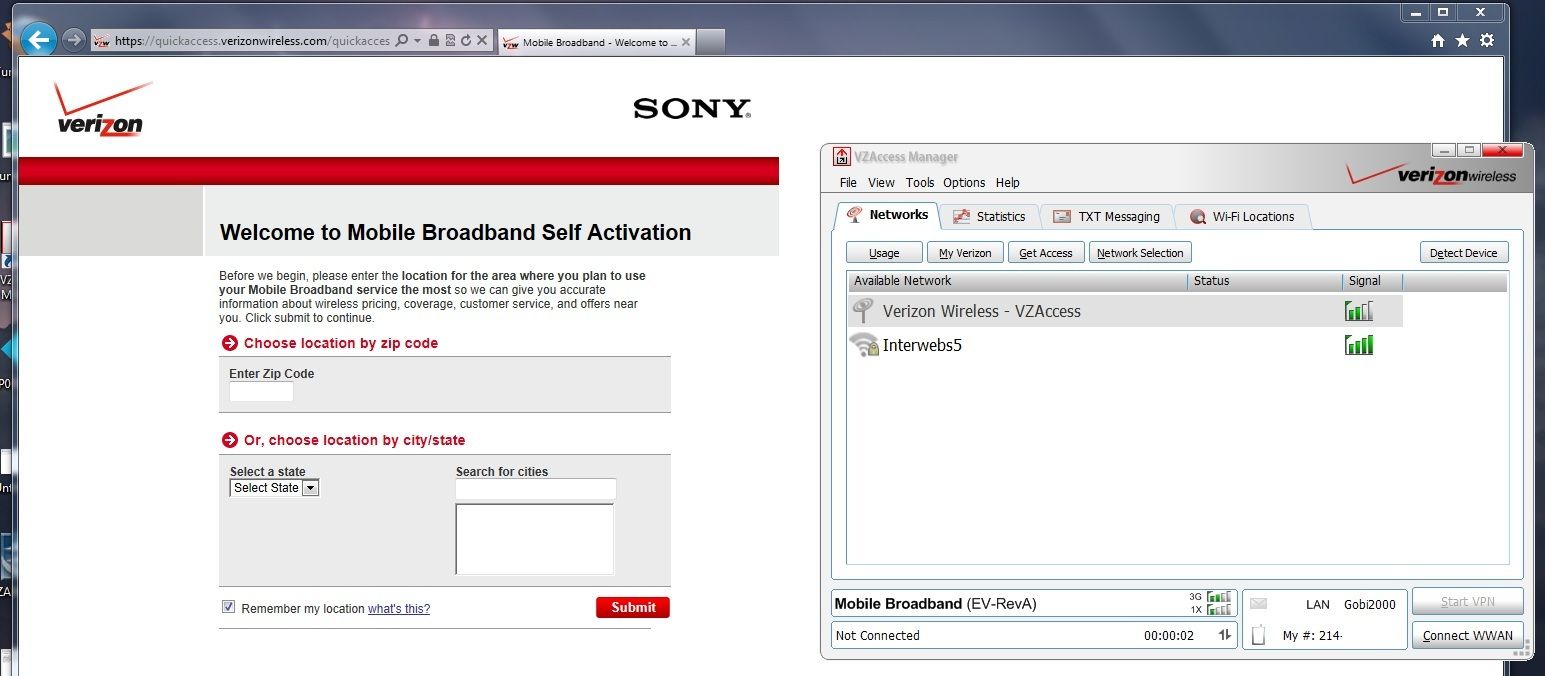Image resolution: width=1545 pixels, height=676 pixels.
Task: Click the Enter Zip Code field
Action: point(261,392)
